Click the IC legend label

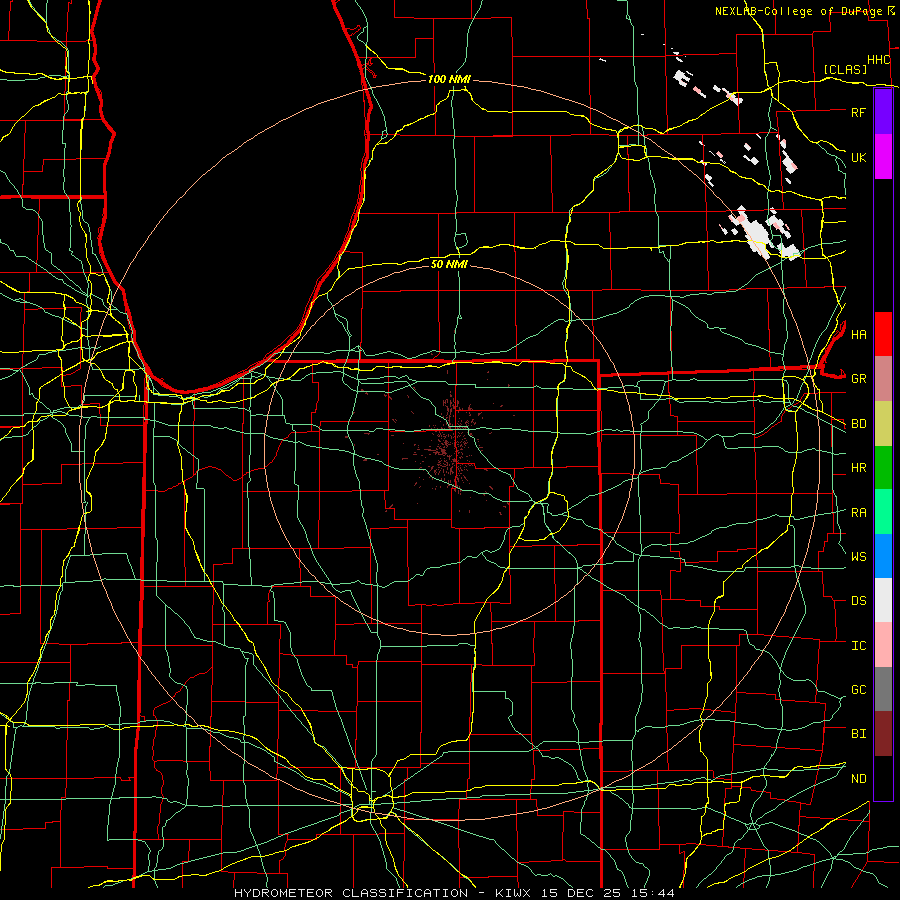[x=859, y=646]
